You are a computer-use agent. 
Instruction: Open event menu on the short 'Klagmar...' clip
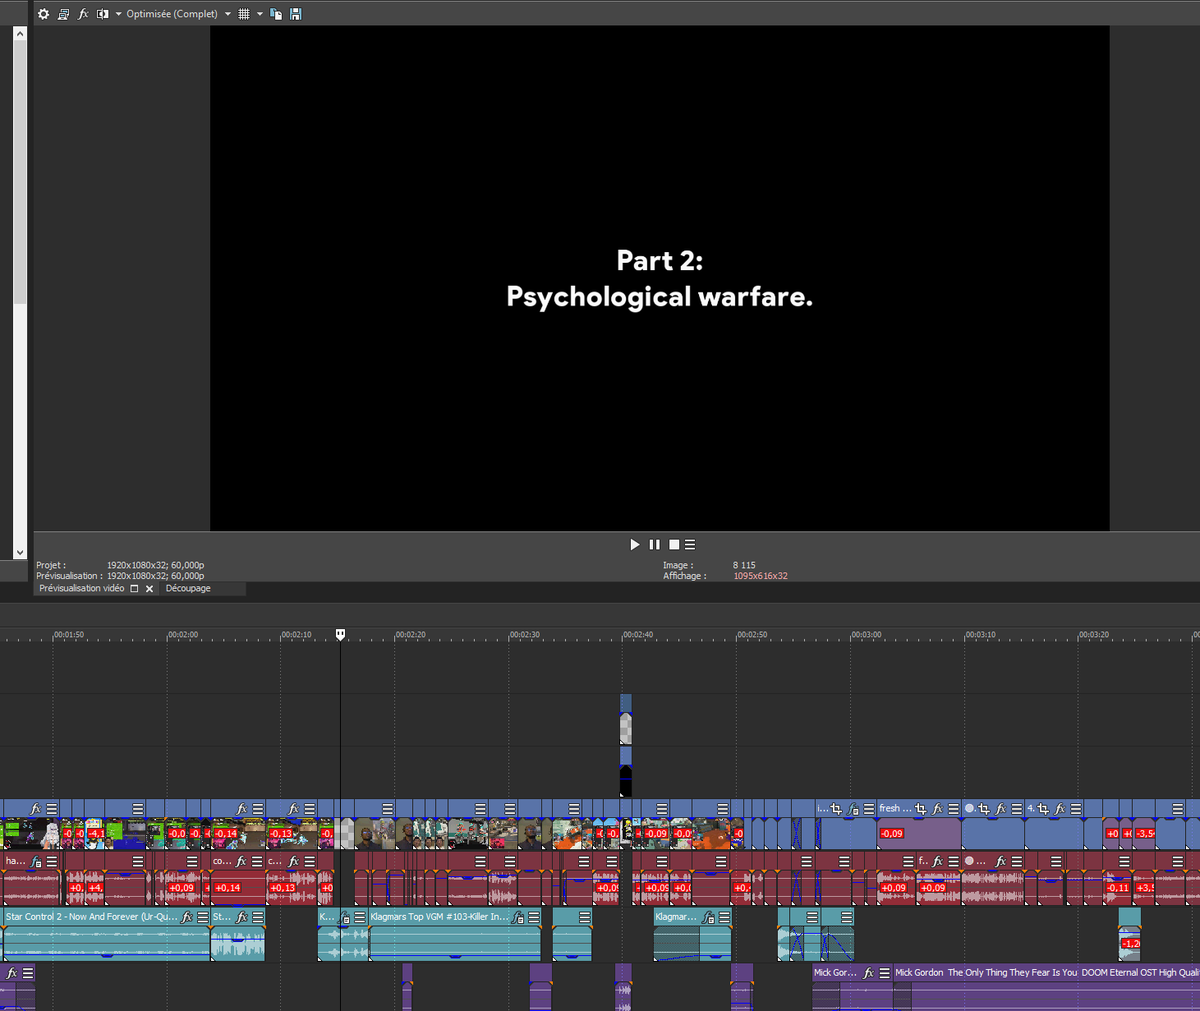[725, 917]
